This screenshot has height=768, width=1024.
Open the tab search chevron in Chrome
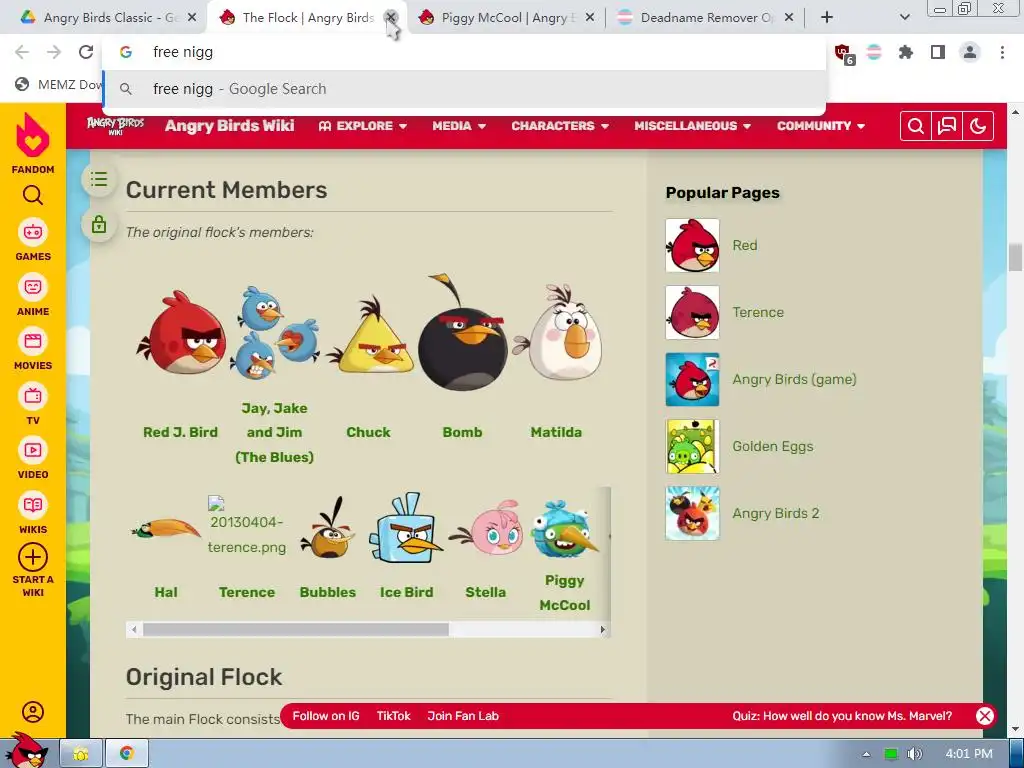pyautogui.click(x=904, y=18)
